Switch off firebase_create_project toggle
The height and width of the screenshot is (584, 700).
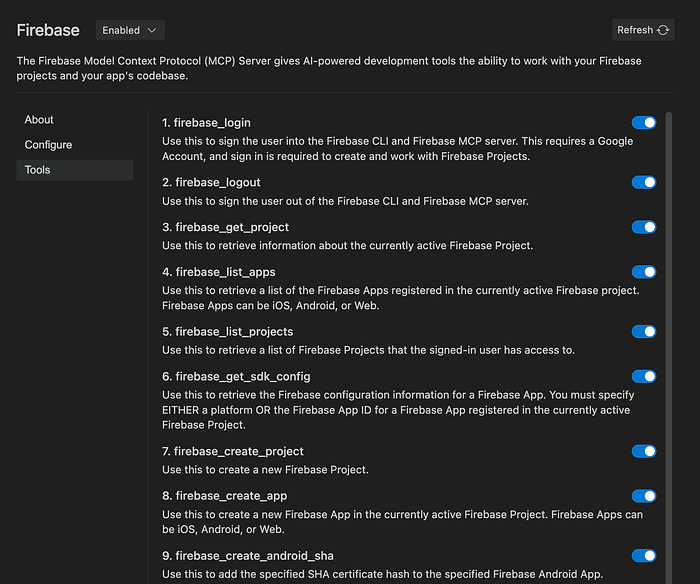coord(643,451)
